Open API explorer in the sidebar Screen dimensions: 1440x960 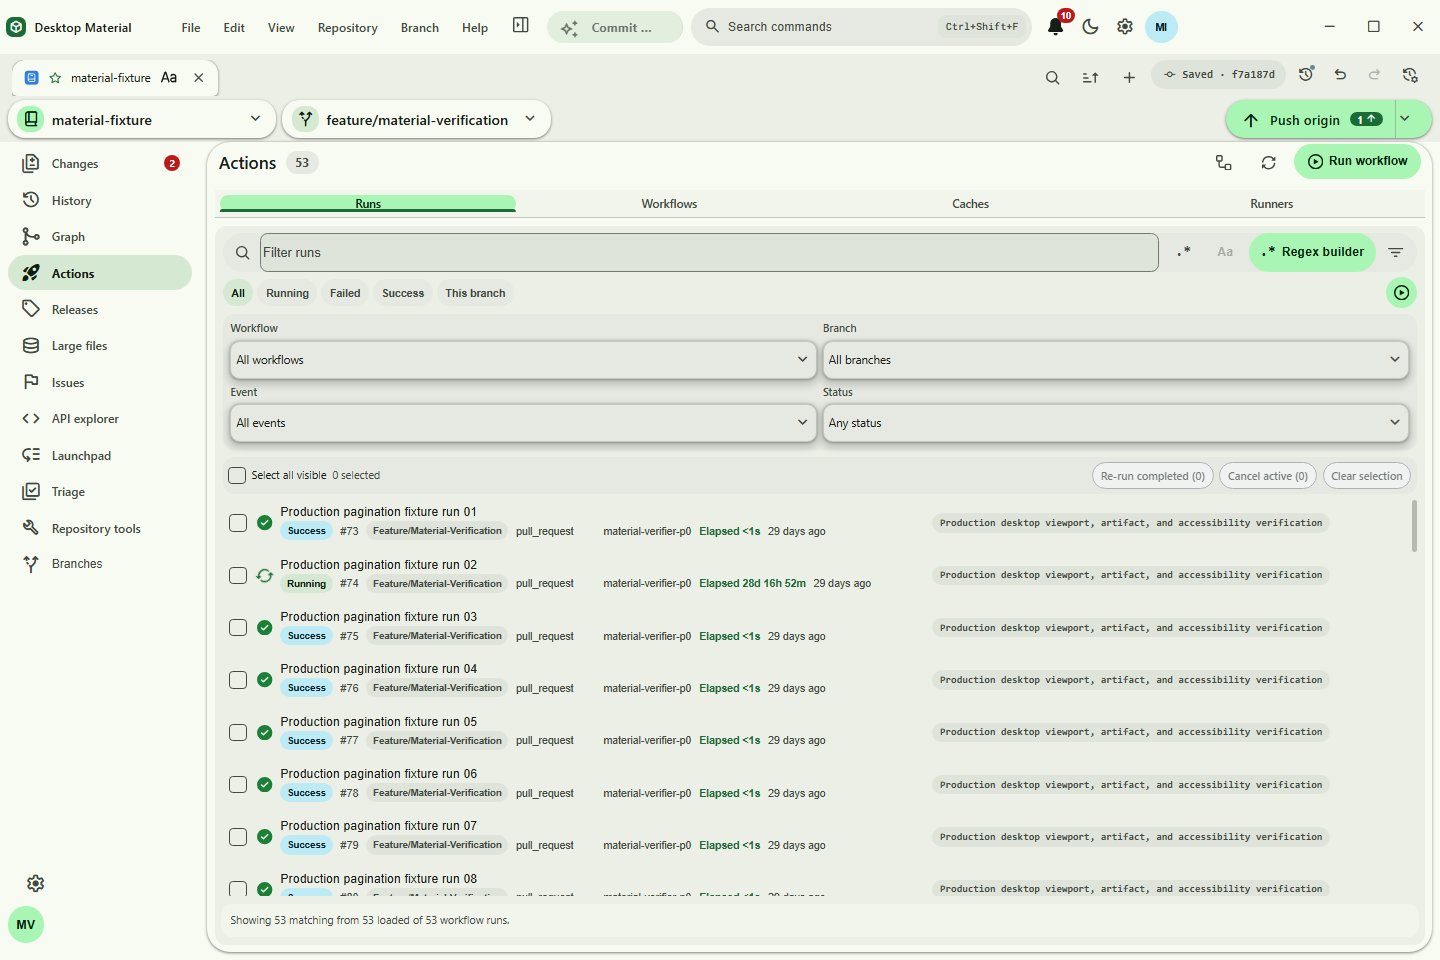tap(100, 418)
